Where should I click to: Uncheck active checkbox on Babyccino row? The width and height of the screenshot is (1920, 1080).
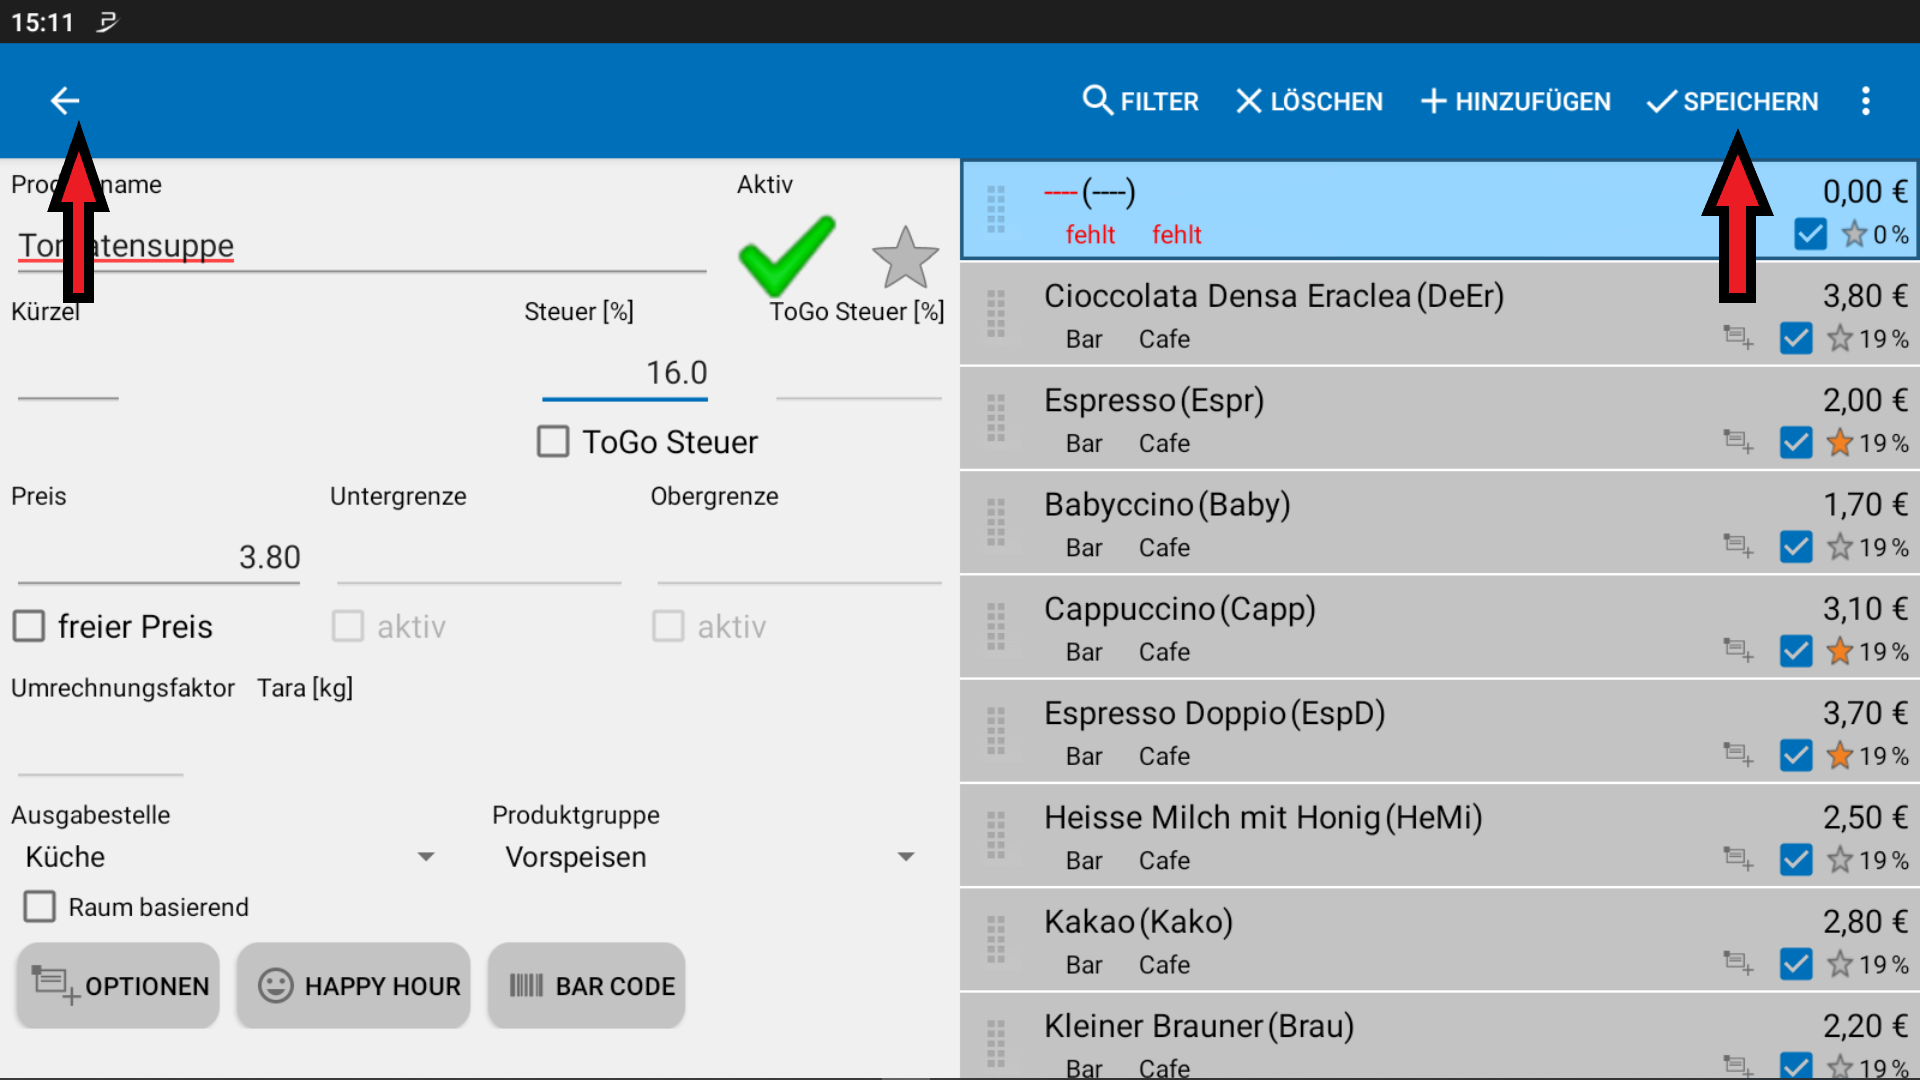(x=1796, y=547)
